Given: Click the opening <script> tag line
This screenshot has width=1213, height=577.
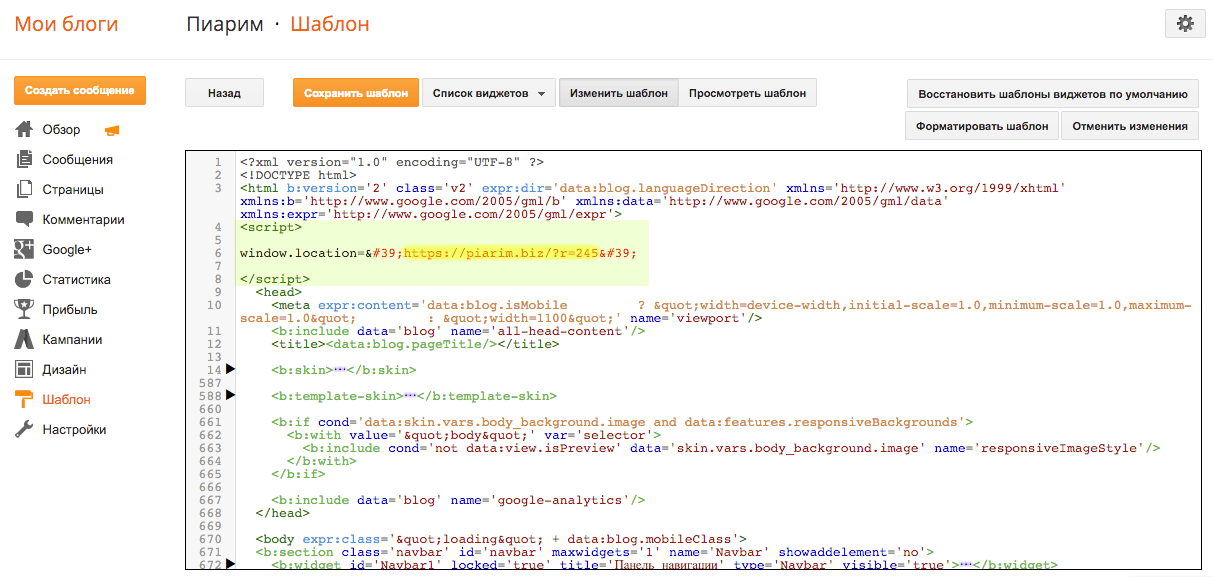Looking at the screenshot, I should click(270, 227).
